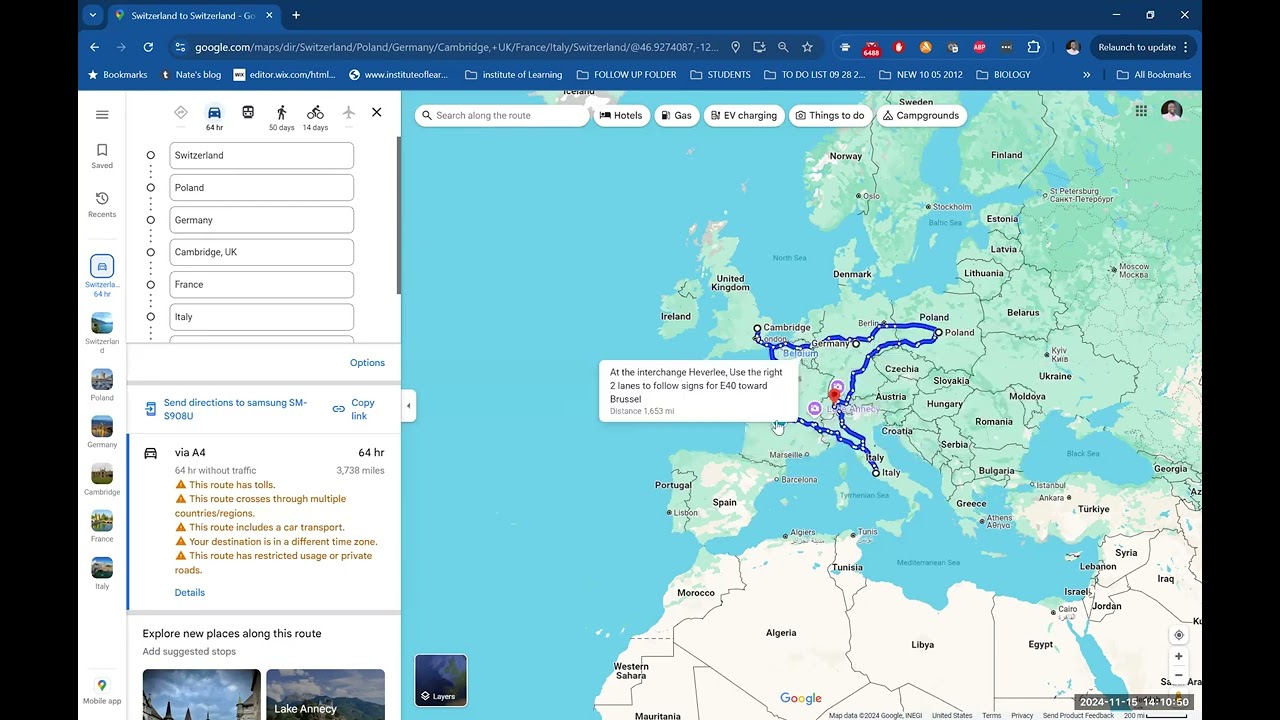Open the Google apps grid

1141,111
